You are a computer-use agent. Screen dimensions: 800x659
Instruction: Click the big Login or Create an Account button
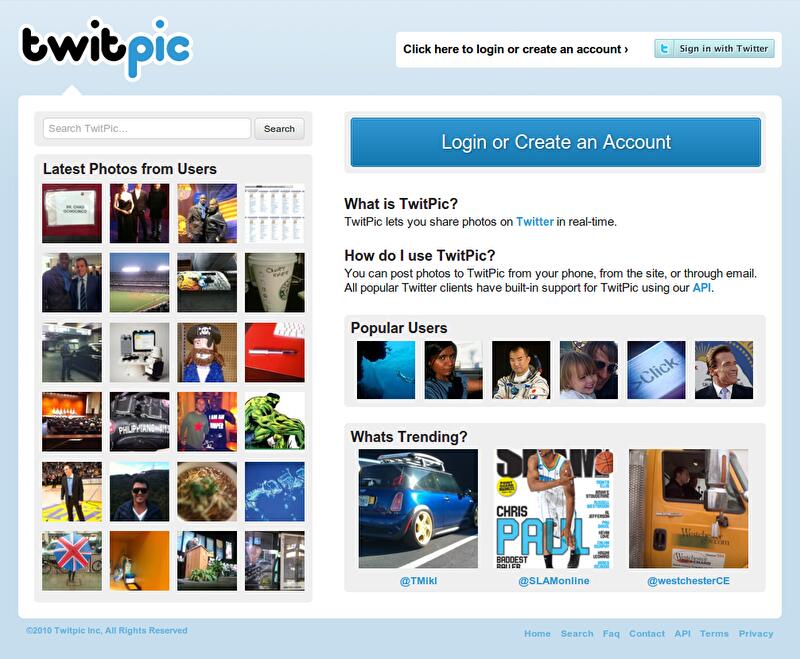click(556, 142)
